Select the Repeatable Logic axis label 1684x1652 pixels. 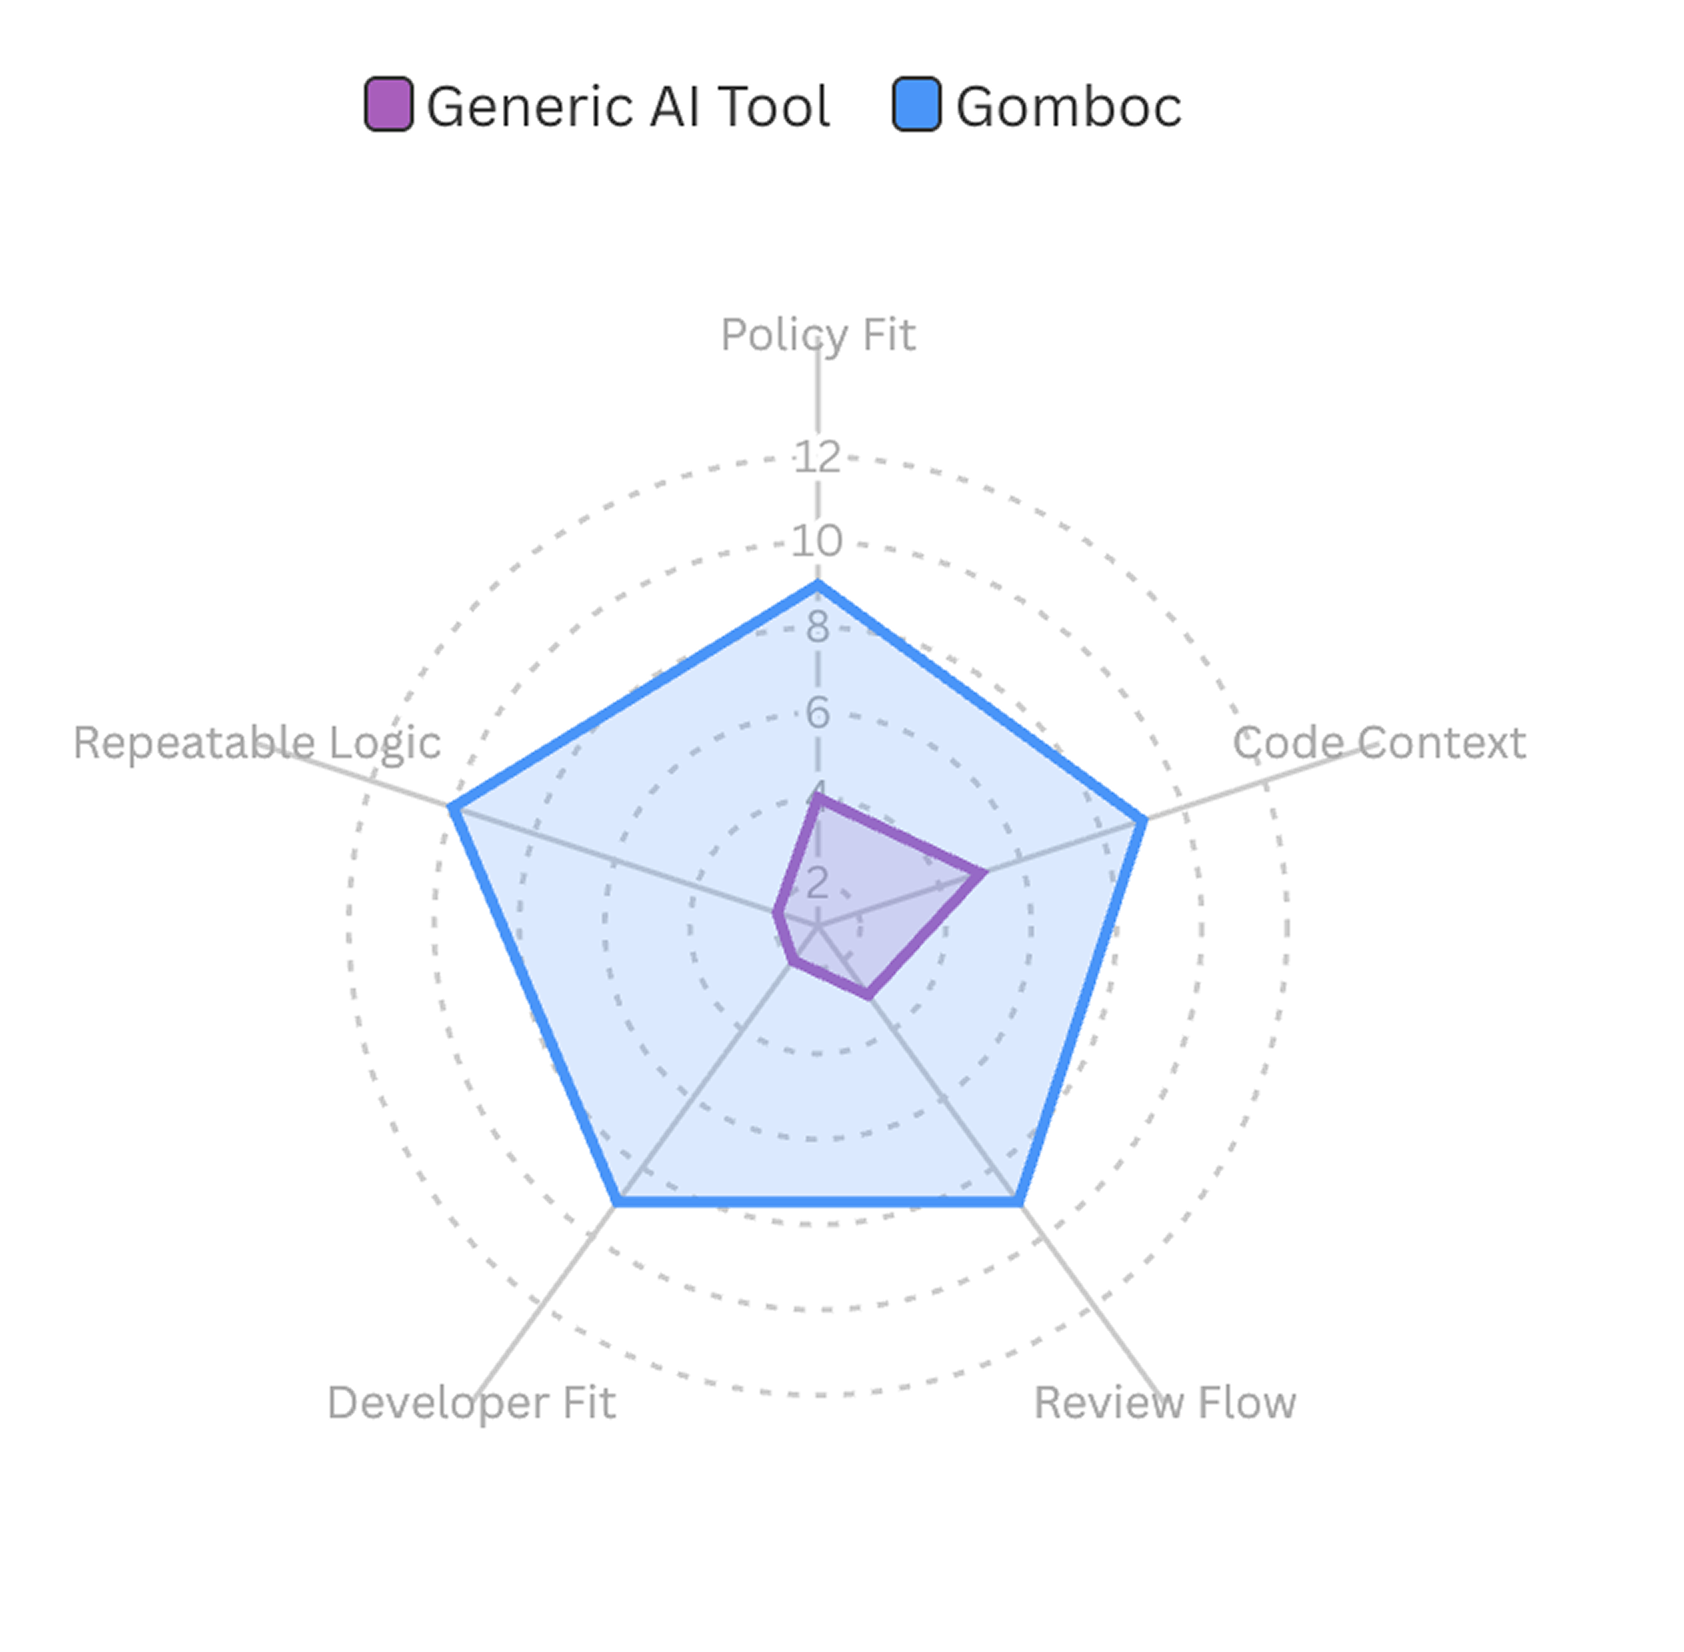(257, 743)
